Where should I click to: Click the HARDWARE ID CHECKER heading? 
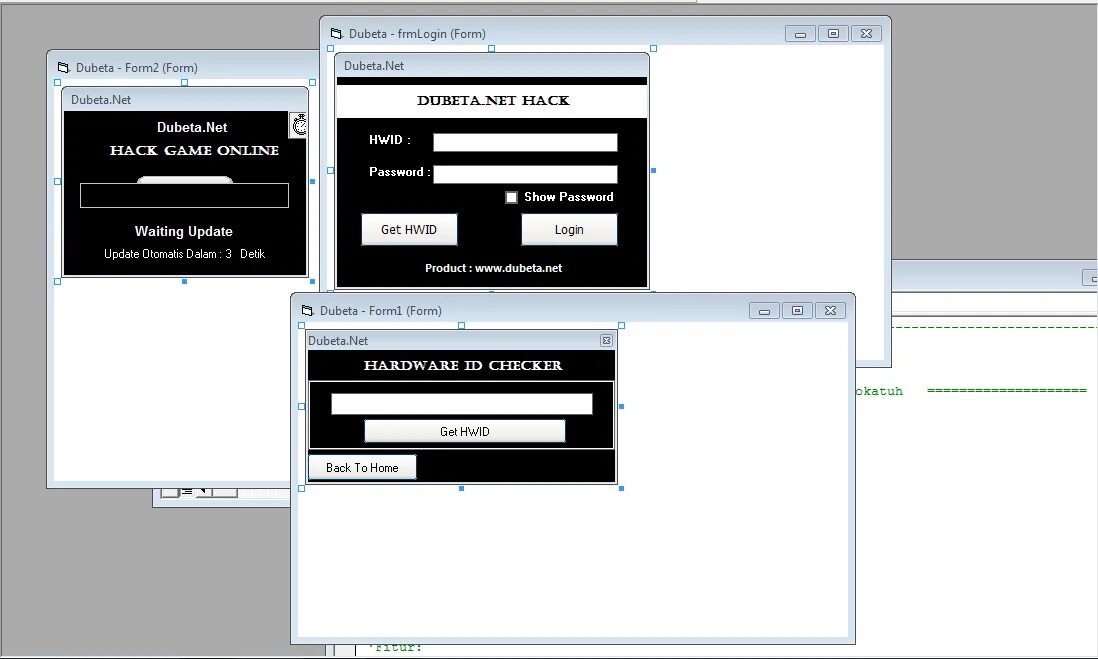pos(462,365)
